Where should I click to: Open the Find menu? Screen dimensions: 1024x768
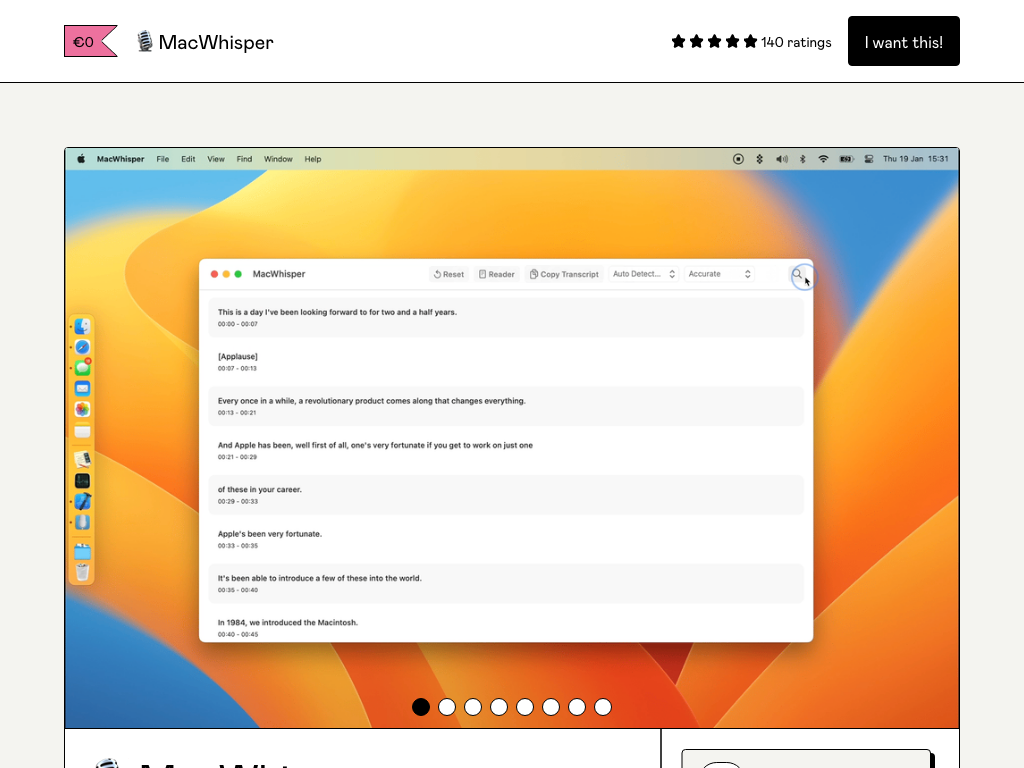coord(244,159)
